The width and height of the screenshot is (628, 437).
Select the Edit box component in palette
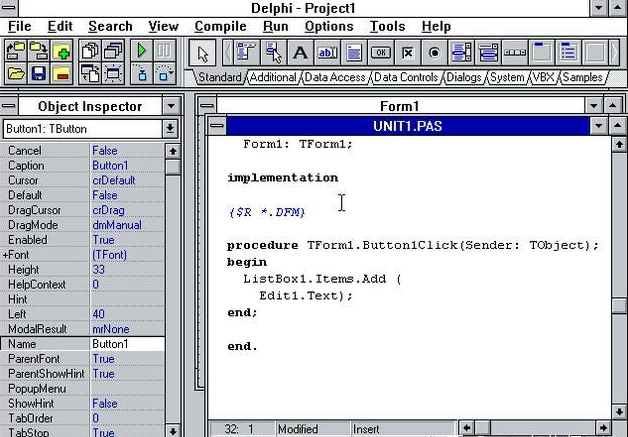(327, 53)
